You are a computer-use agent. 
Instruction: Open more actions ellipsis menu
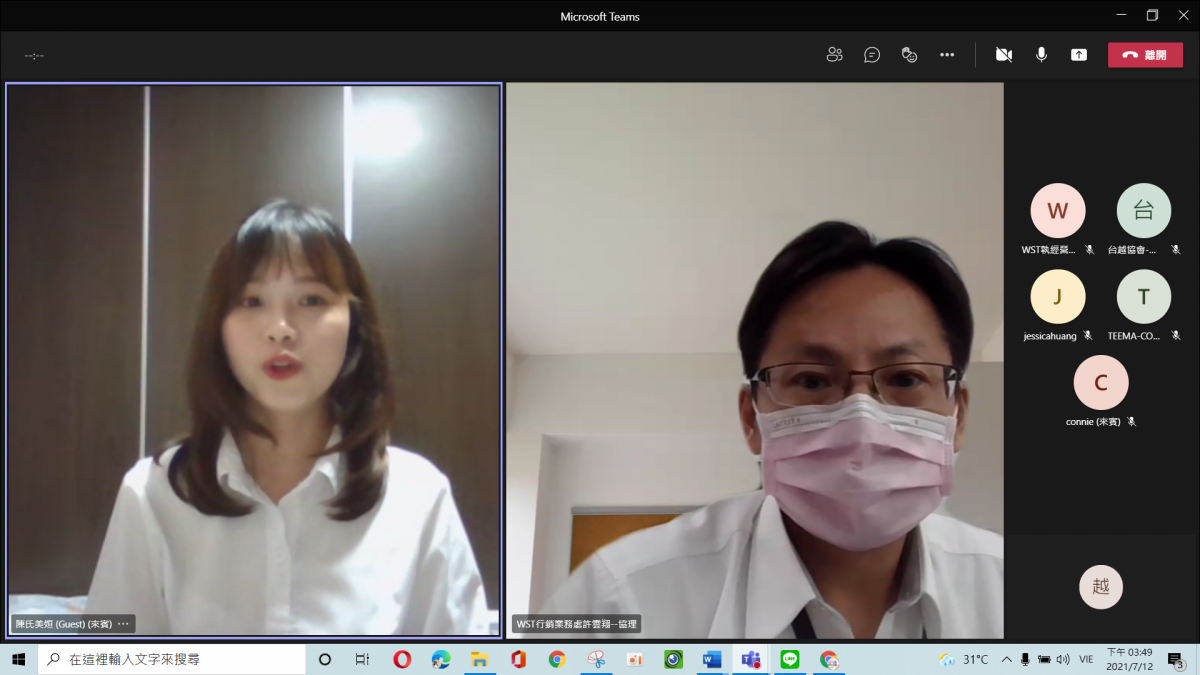pyautogui.click(x=947, y=55)
